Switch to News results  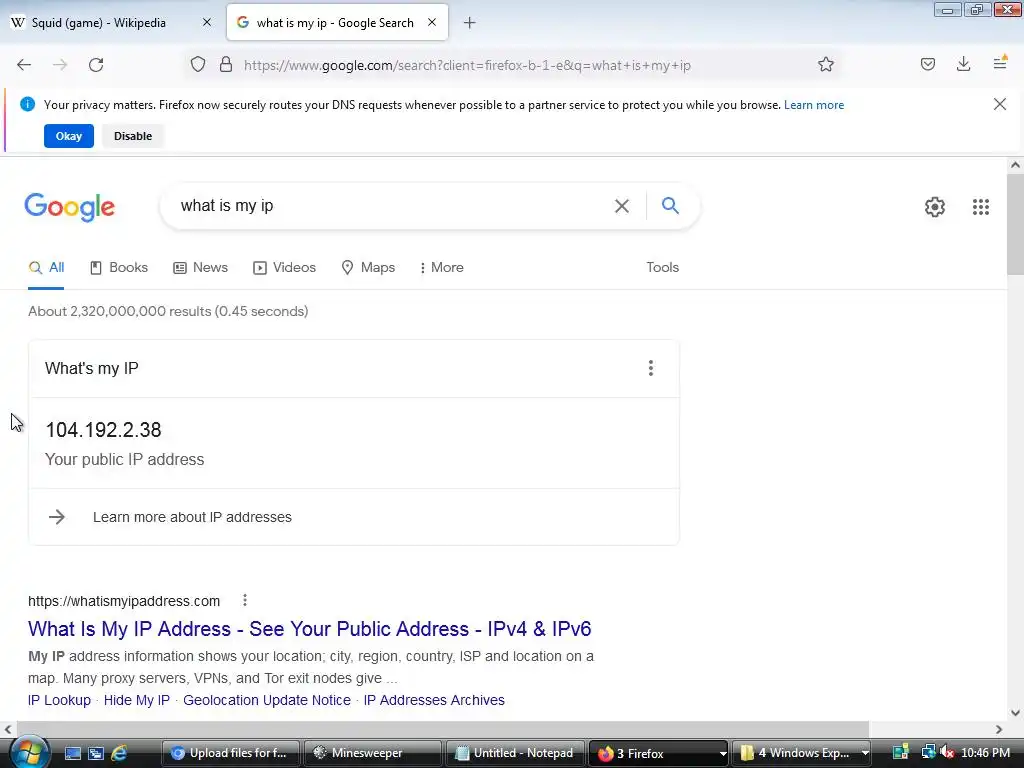[200, 268]
